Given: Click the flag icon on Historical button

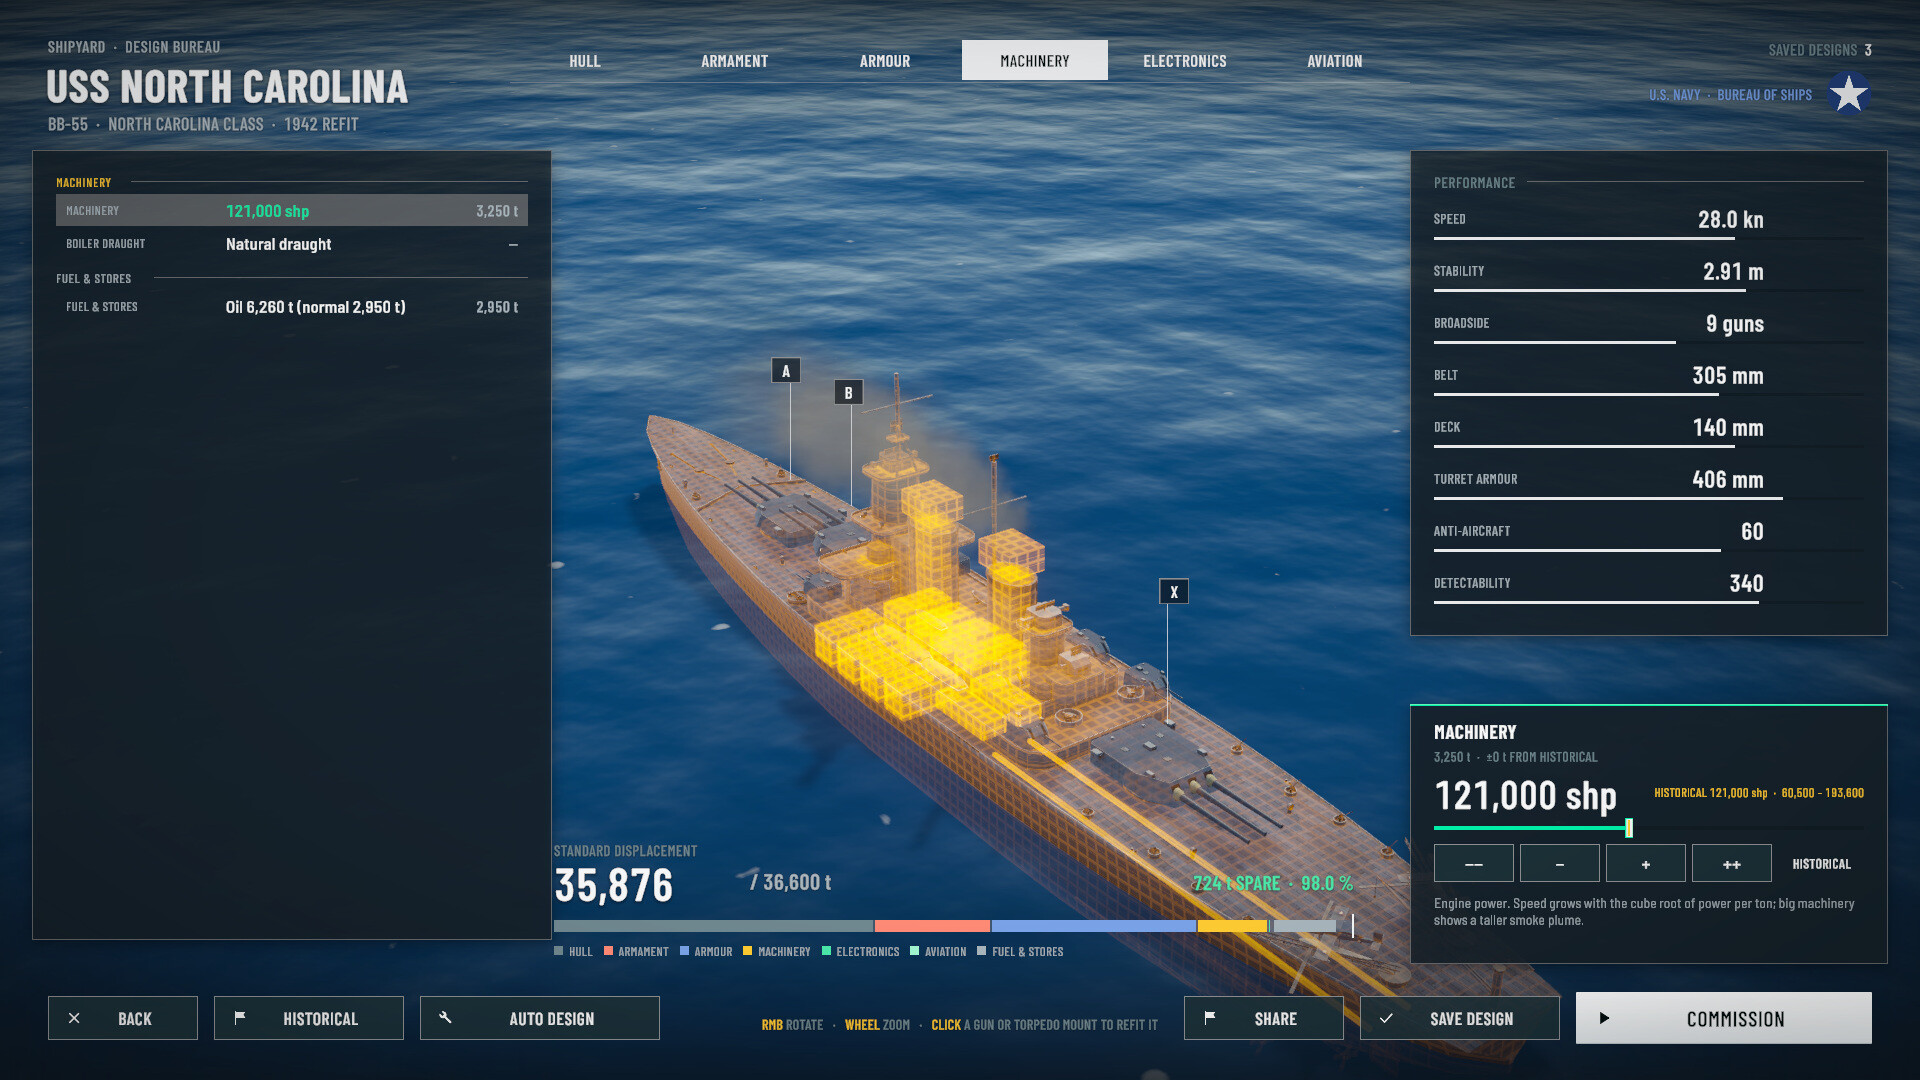Looking at the screenshot, I should click(240, 1017).
